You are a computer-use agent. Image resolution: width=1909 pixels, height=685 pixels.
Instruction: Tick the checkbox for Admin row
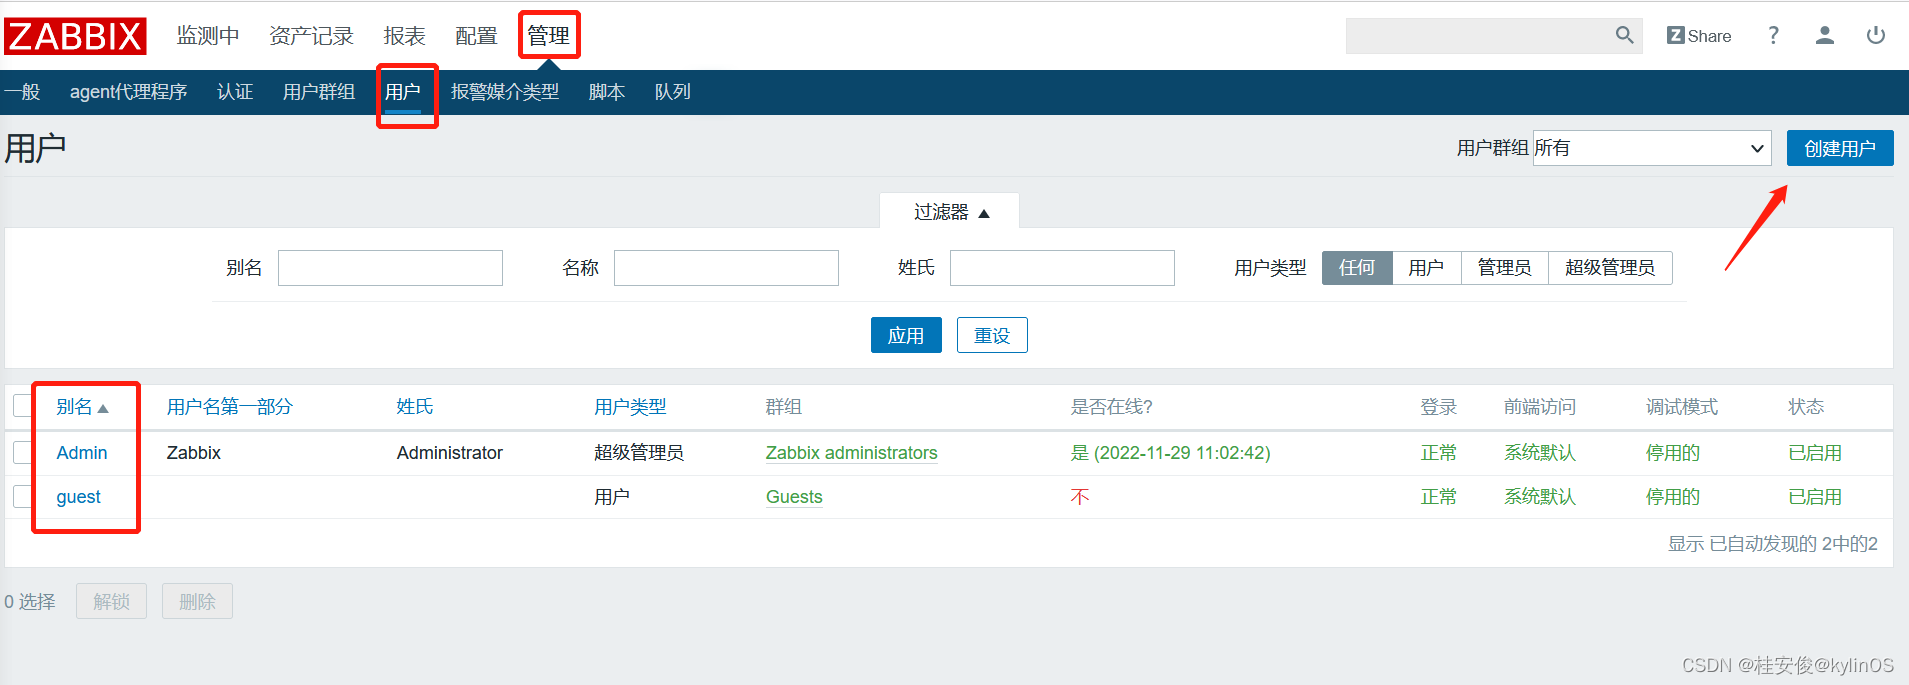[23, 453]
